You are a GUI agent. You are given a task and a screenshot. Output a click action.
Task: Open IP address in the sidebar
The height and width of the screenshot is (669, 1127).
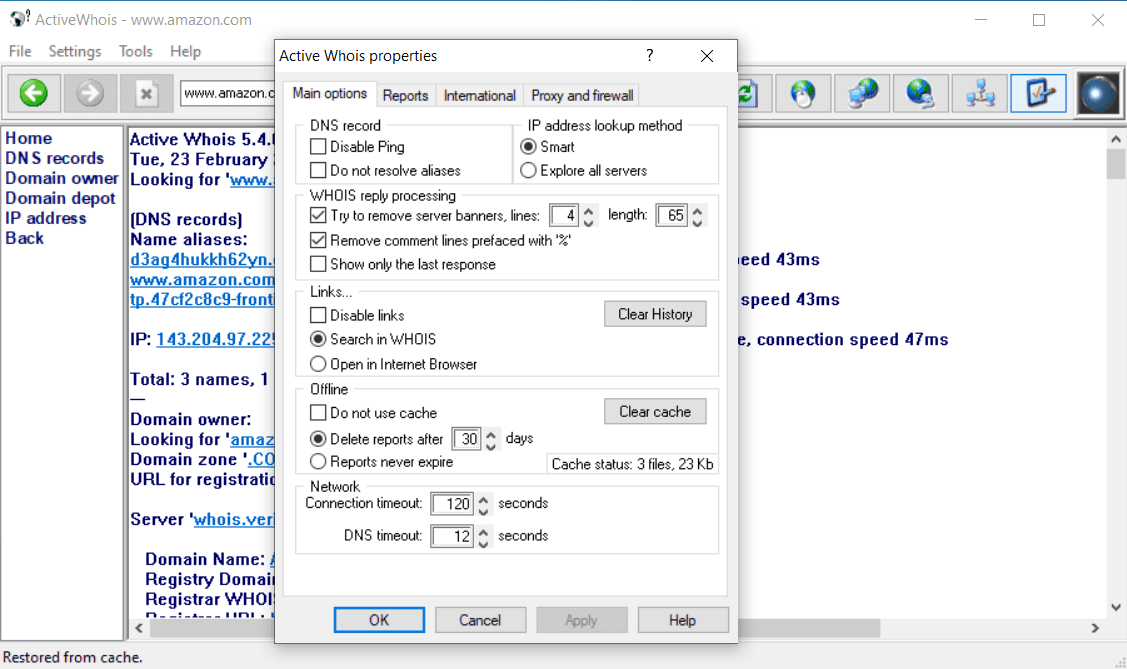click(x=46, y=218)
